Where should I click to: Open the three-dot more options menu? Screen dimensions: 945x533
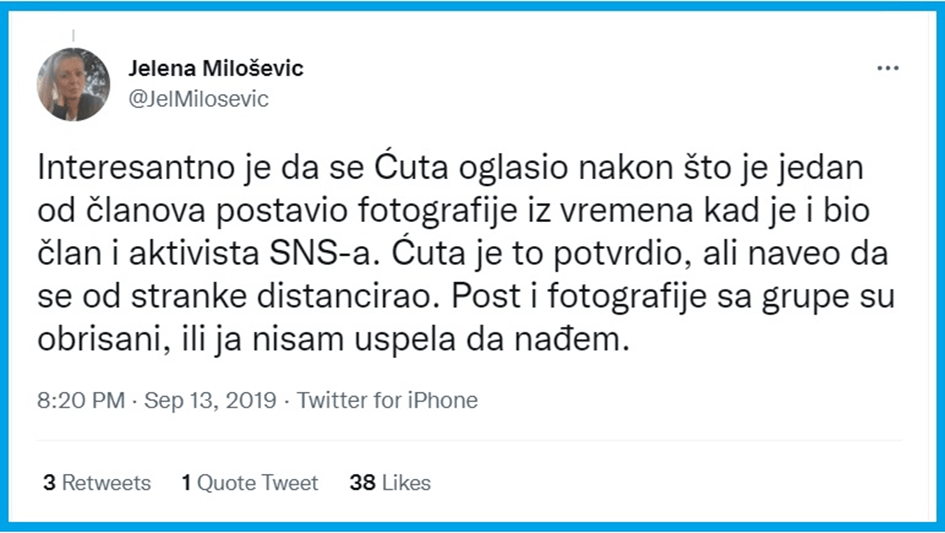[x=887, y=69]
